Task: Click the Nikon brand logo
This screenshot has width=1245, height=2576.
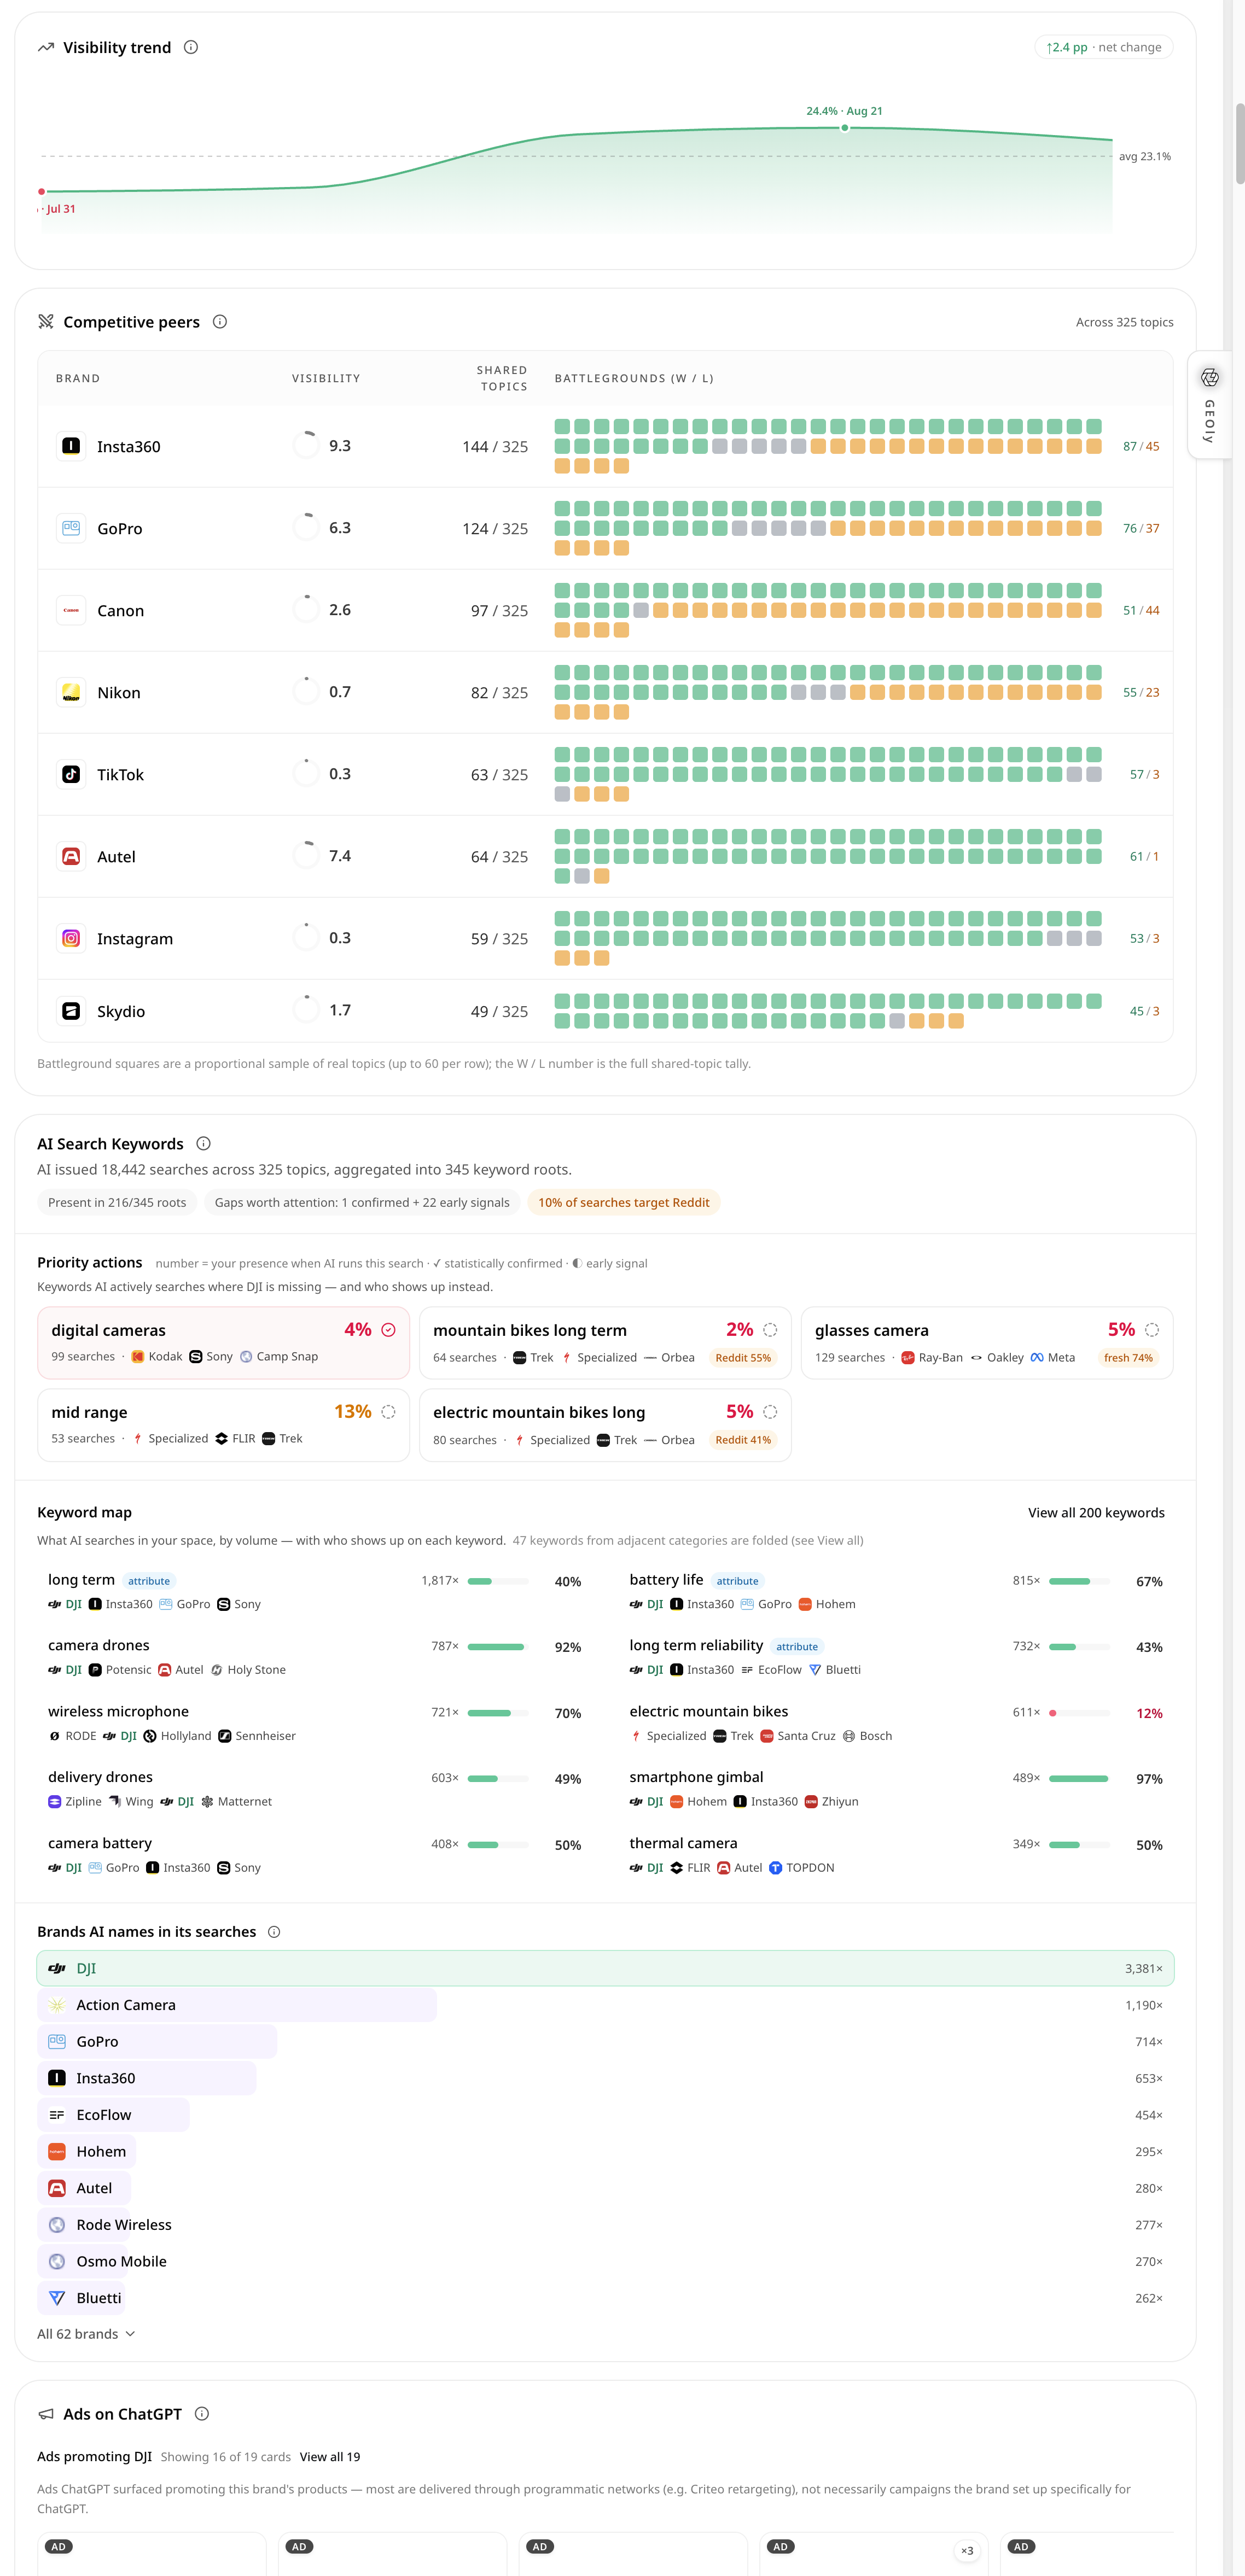Action: tap(71, 692)
